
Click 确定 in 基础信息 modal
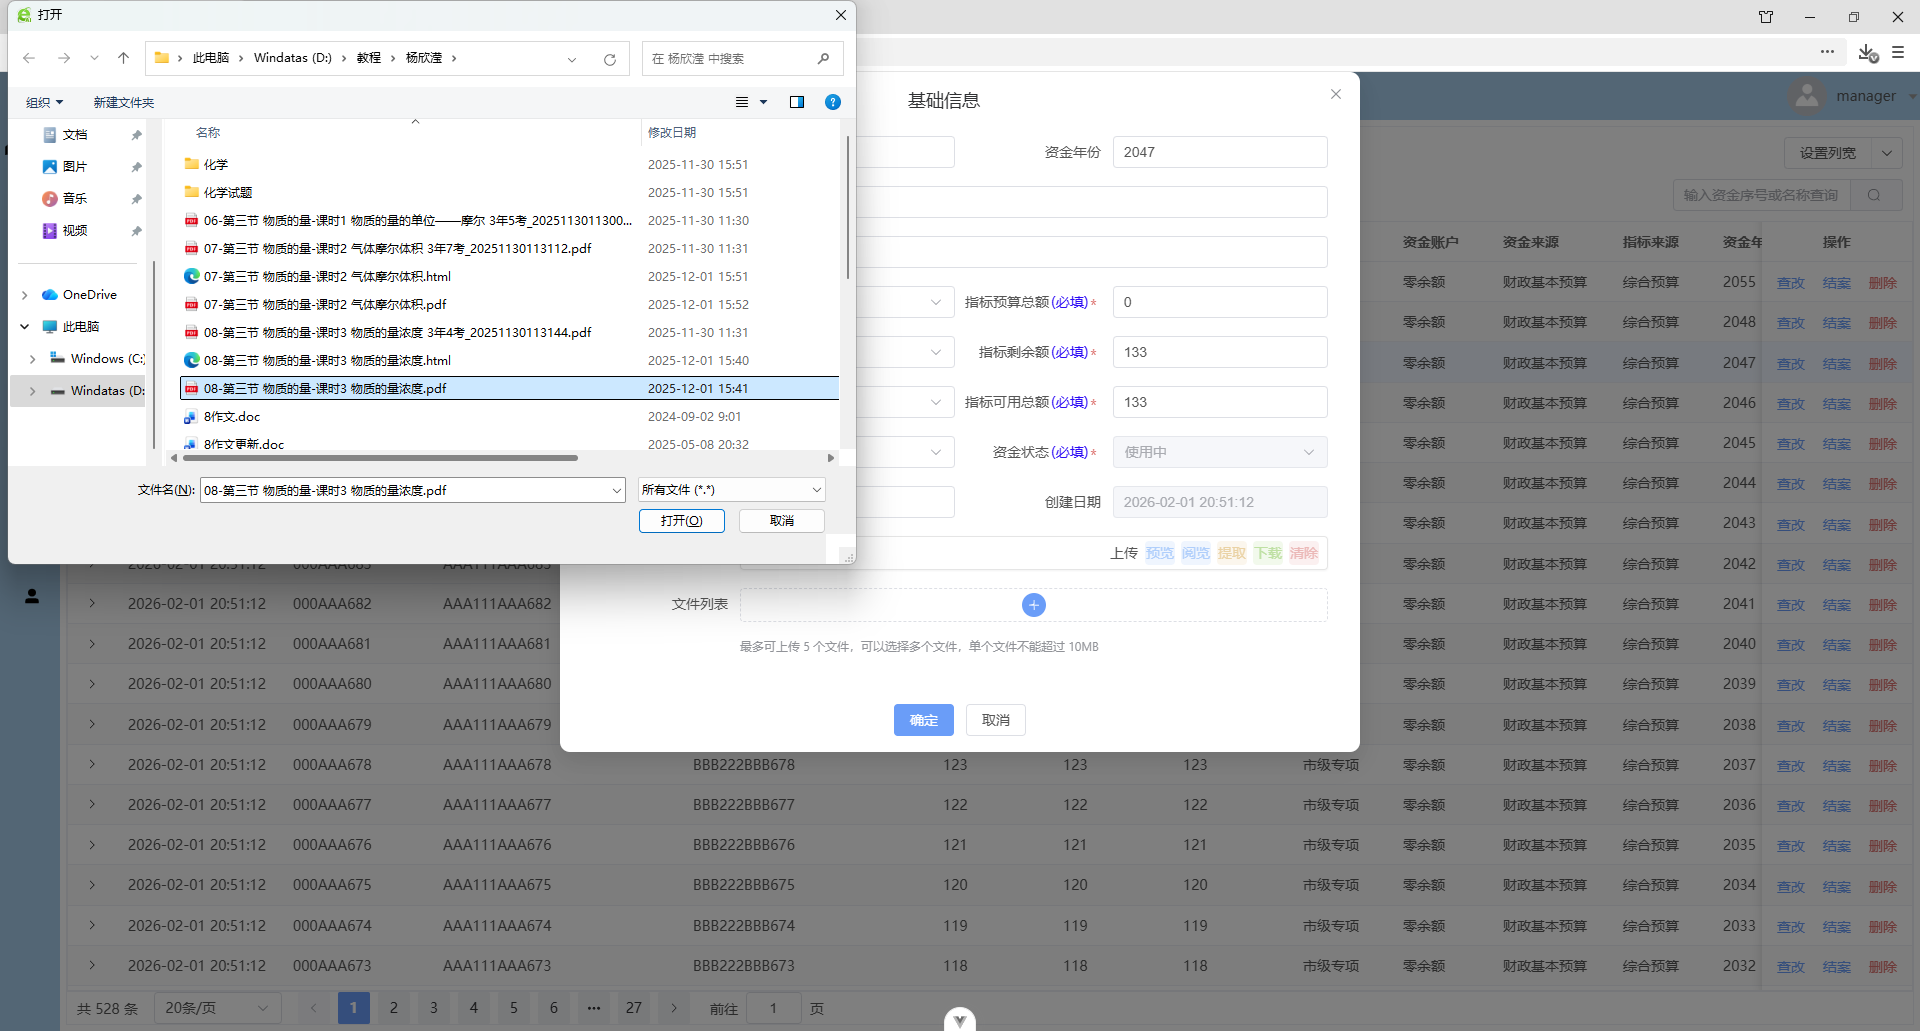coord(924,720)
